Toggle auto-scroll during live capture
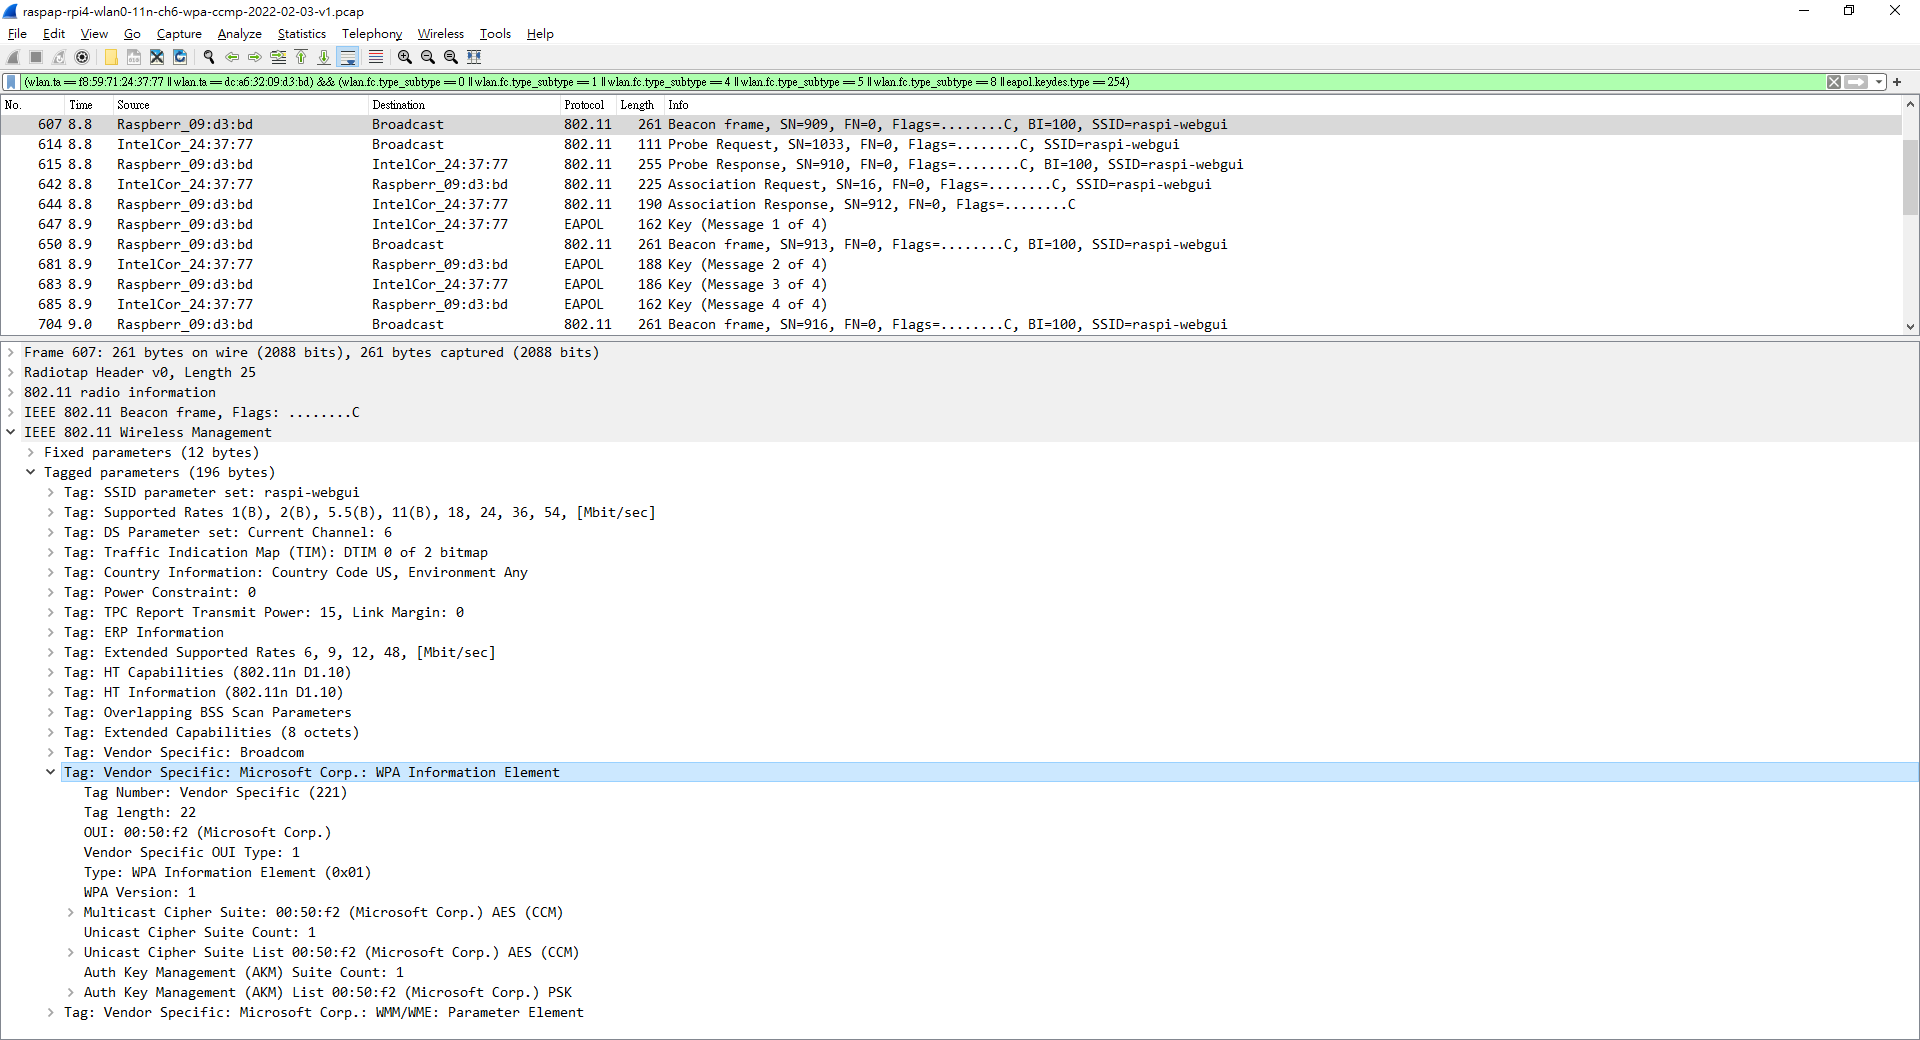Image resolution: width=1920 pixels, height=1040 pixels. pos(347,57)
